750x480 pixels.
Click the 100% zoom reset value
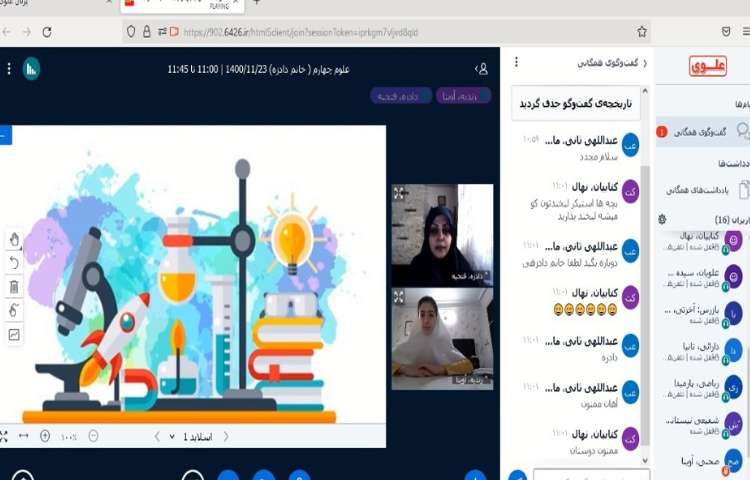[69, 437]
